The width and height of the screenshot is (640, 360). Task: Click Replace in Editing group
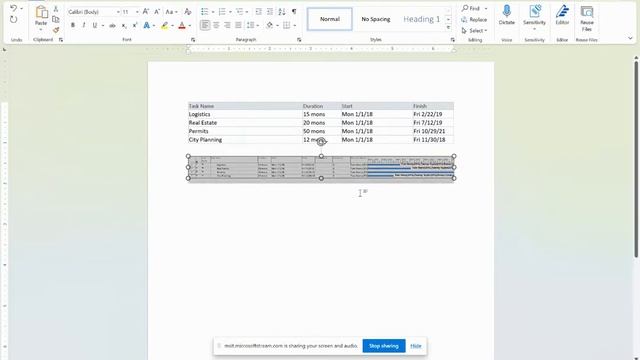tap(474, 20)
